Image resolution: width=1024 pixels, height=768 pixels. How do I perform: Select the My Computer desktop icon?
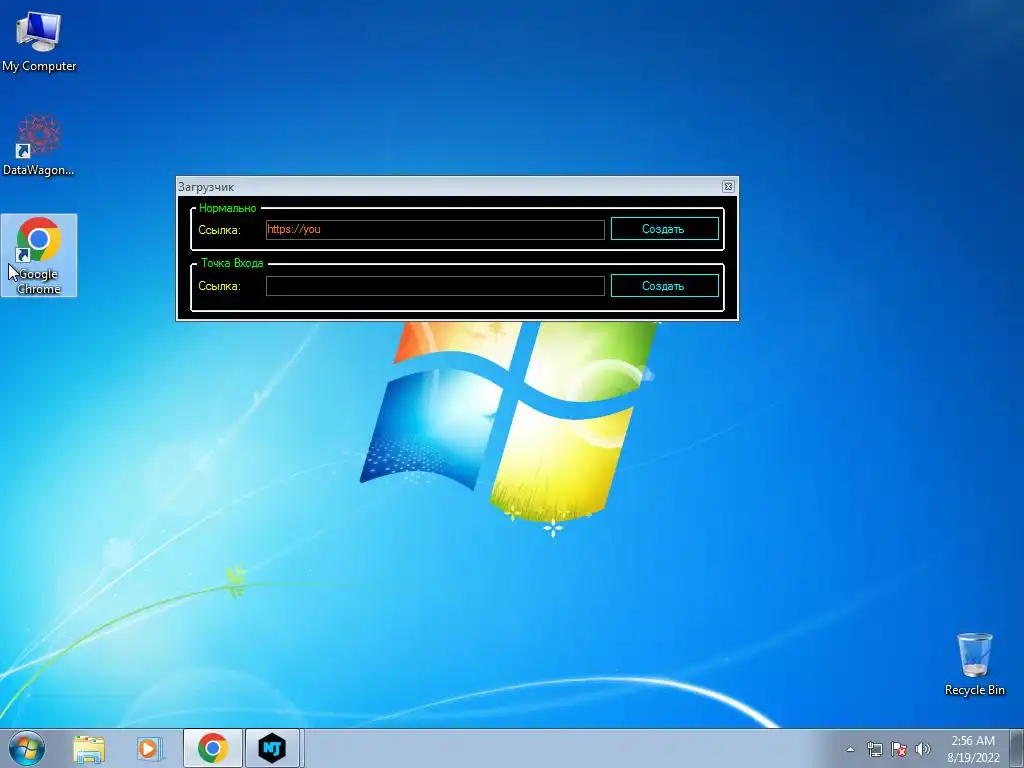[39, 42]
